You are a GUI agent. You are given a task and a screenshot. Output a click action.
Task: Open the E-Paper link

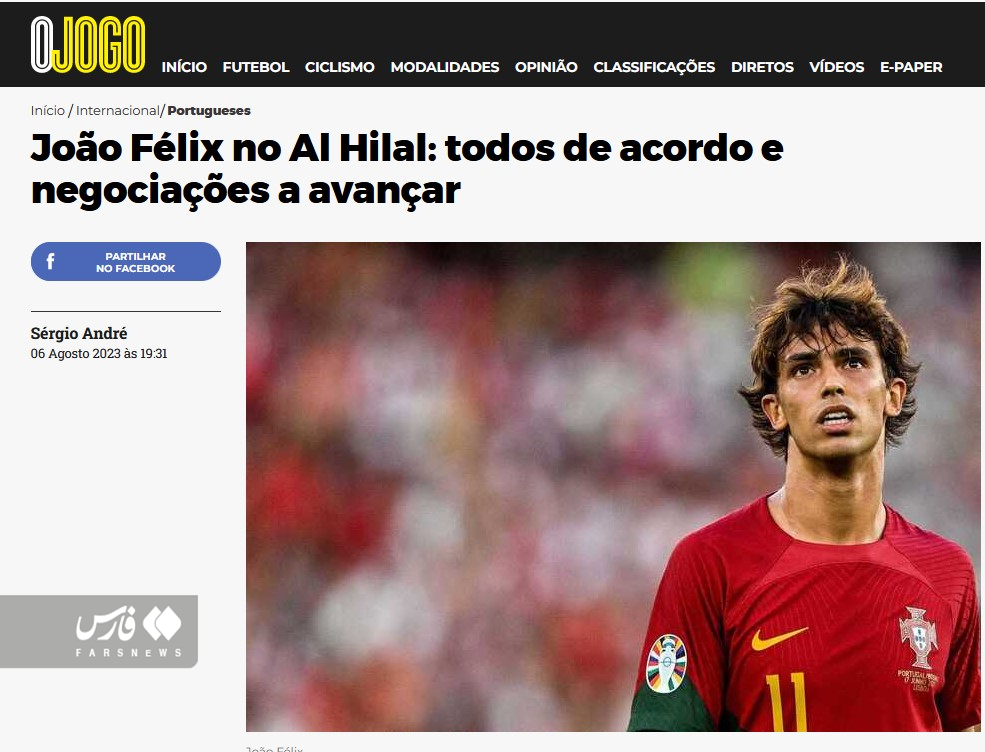point(911,67)
